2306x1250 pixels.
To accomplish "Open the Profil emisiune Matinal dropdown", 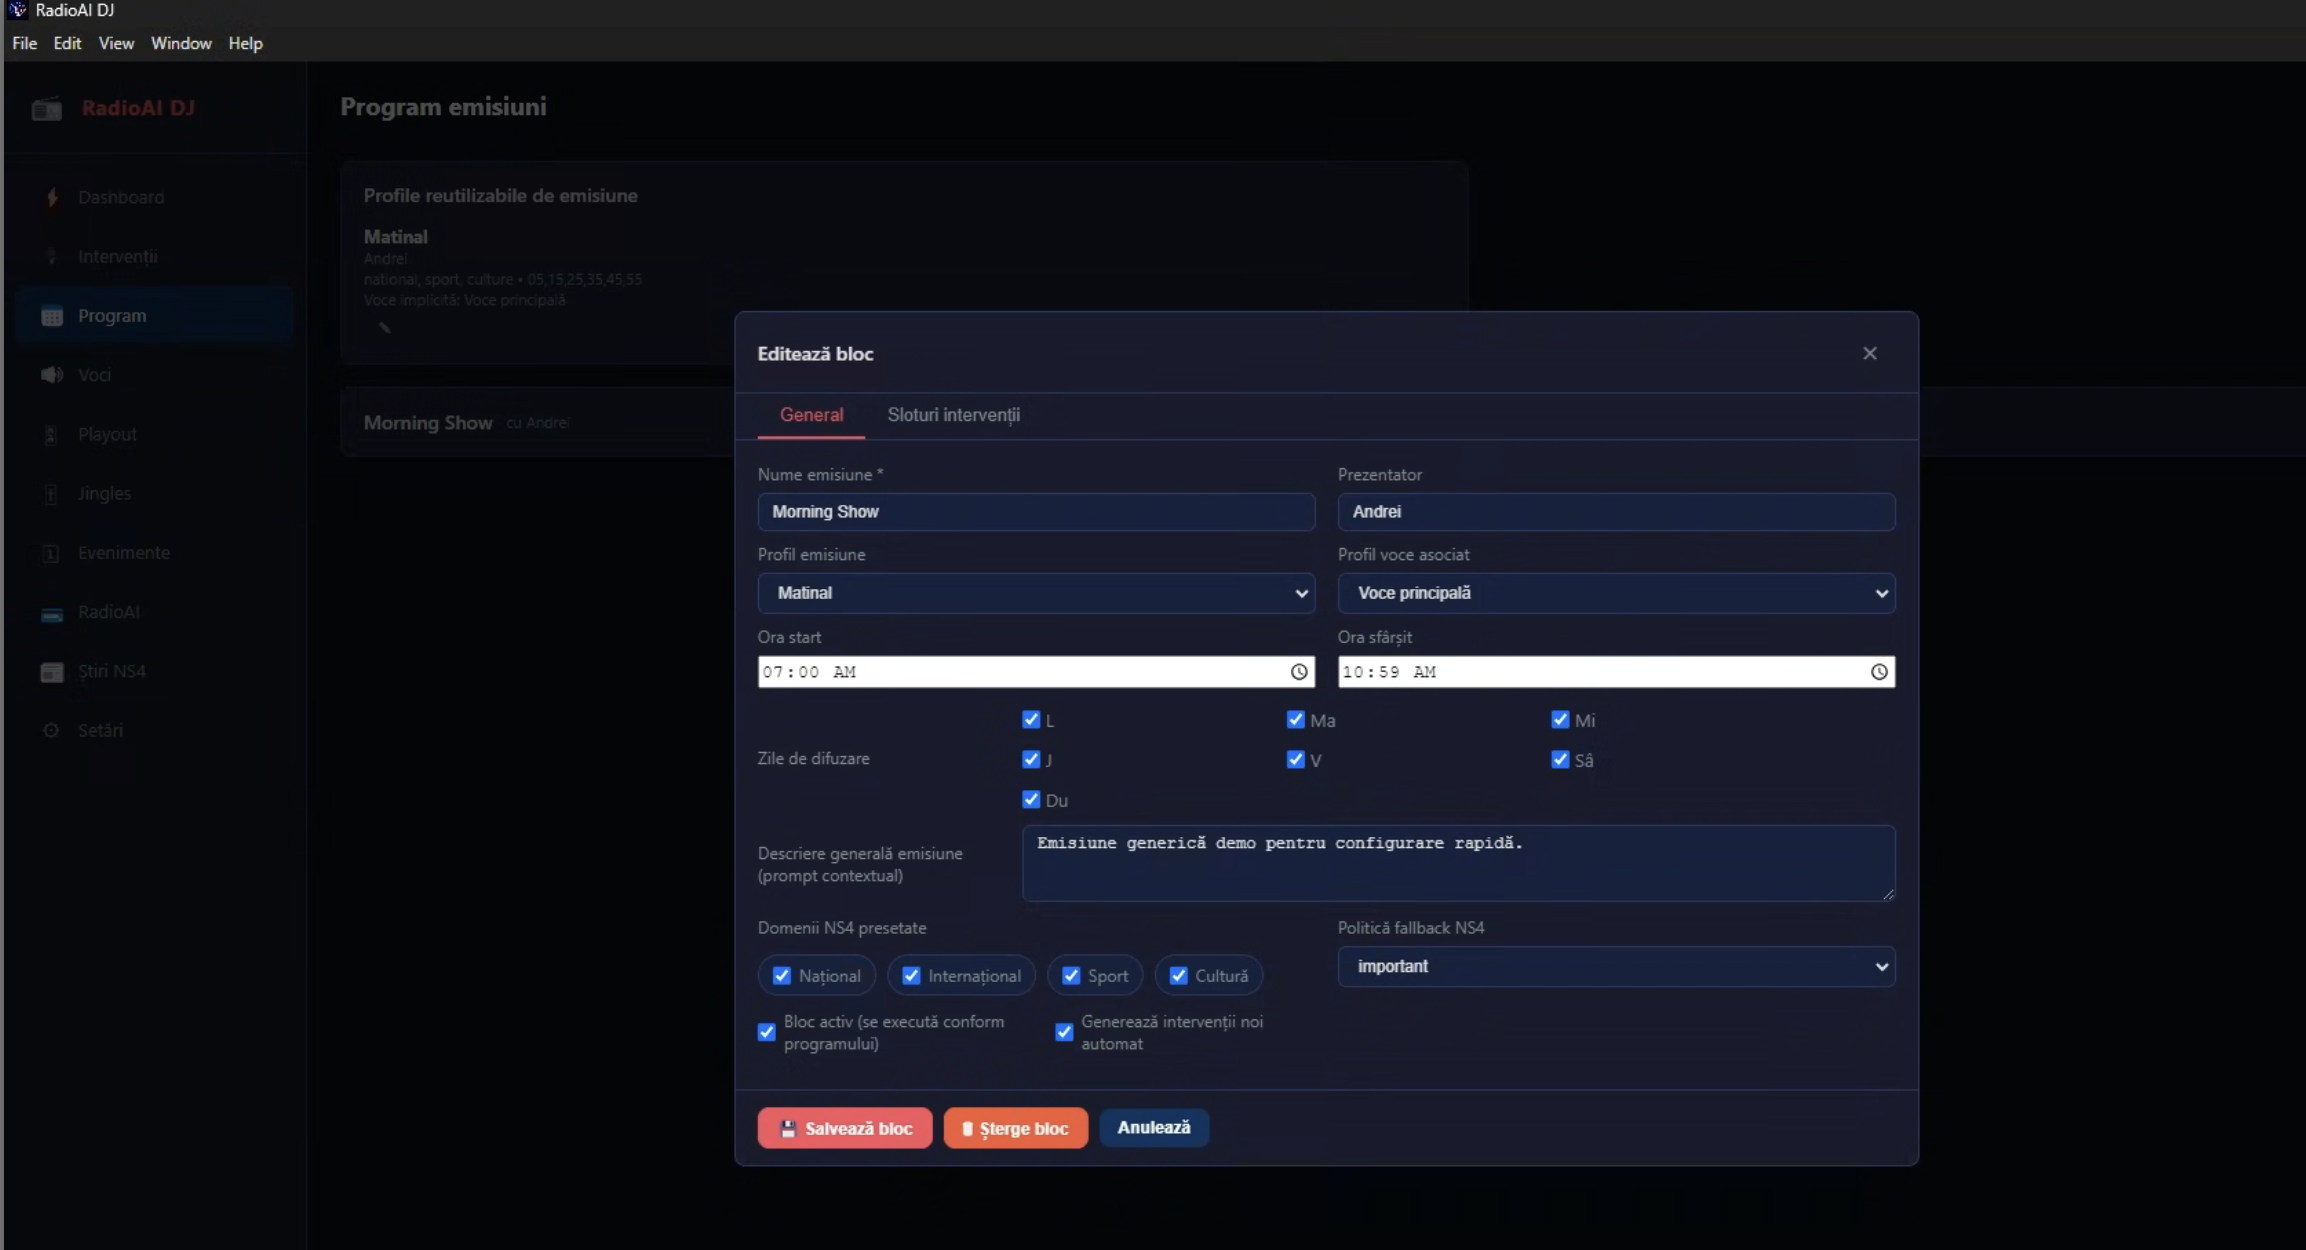I will (x=1036, y=593).
